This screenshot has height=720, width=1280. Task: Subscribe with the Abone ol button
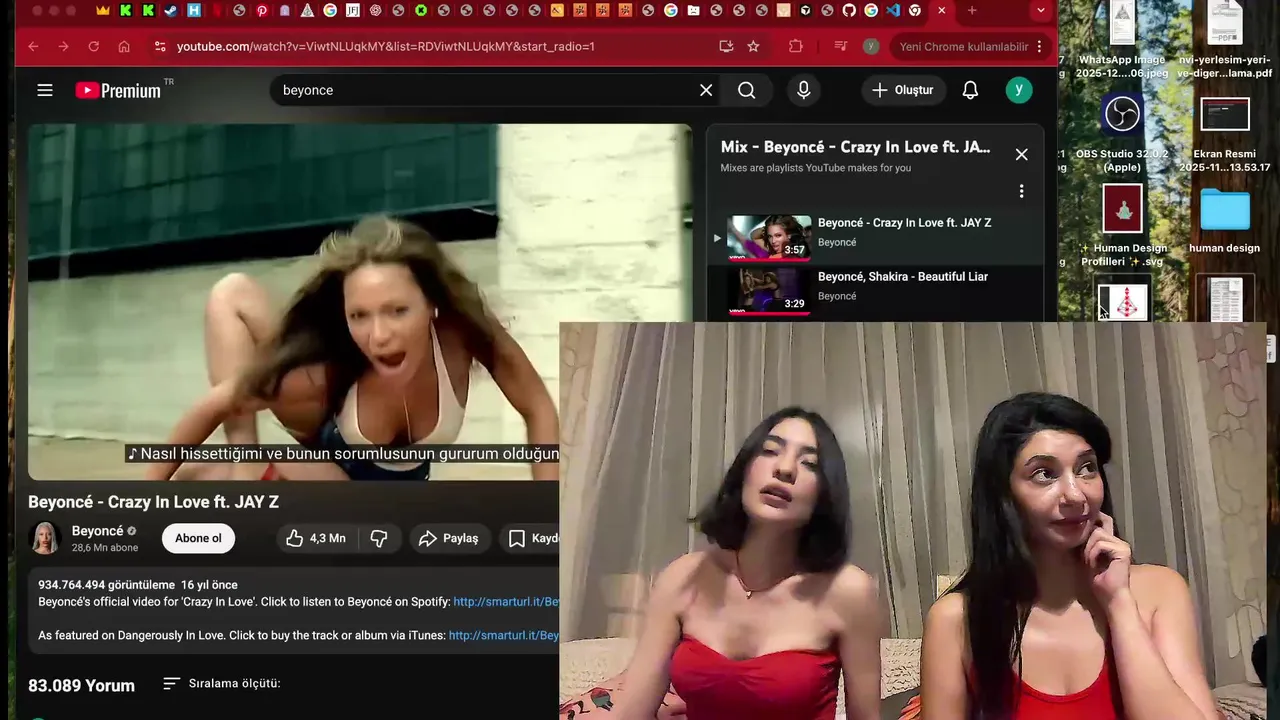[x=198, y=538]
